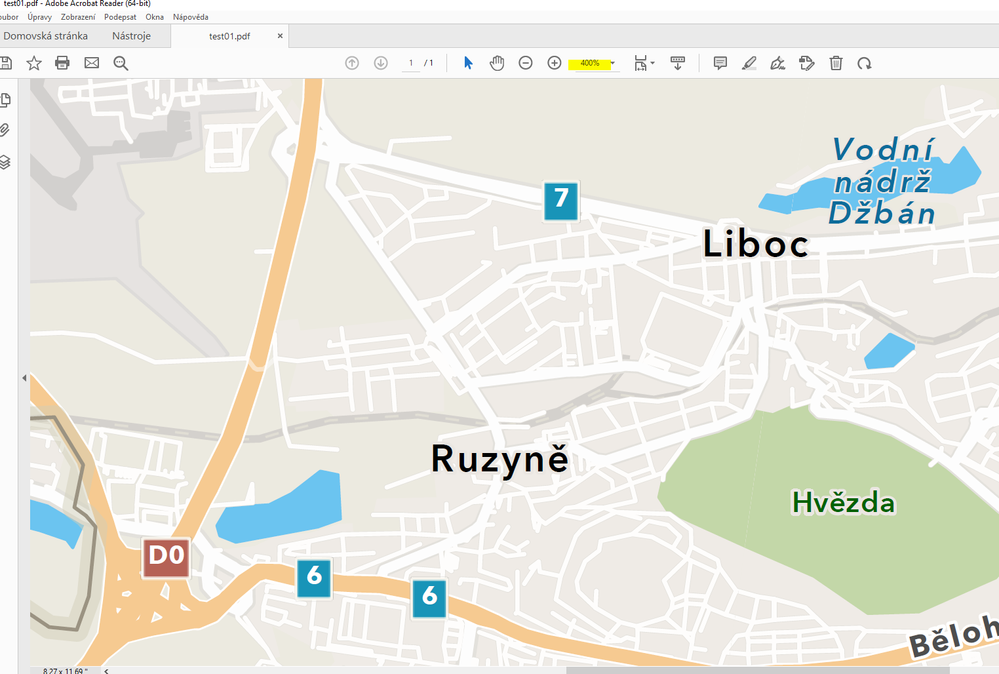
Task: Go to next page arrow
Action: point(381,63)
